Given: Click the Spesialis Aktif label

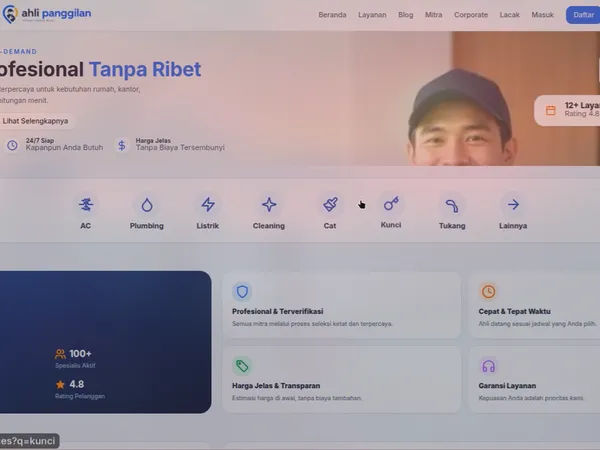Looking at the screenshot, I should [75, 365].
